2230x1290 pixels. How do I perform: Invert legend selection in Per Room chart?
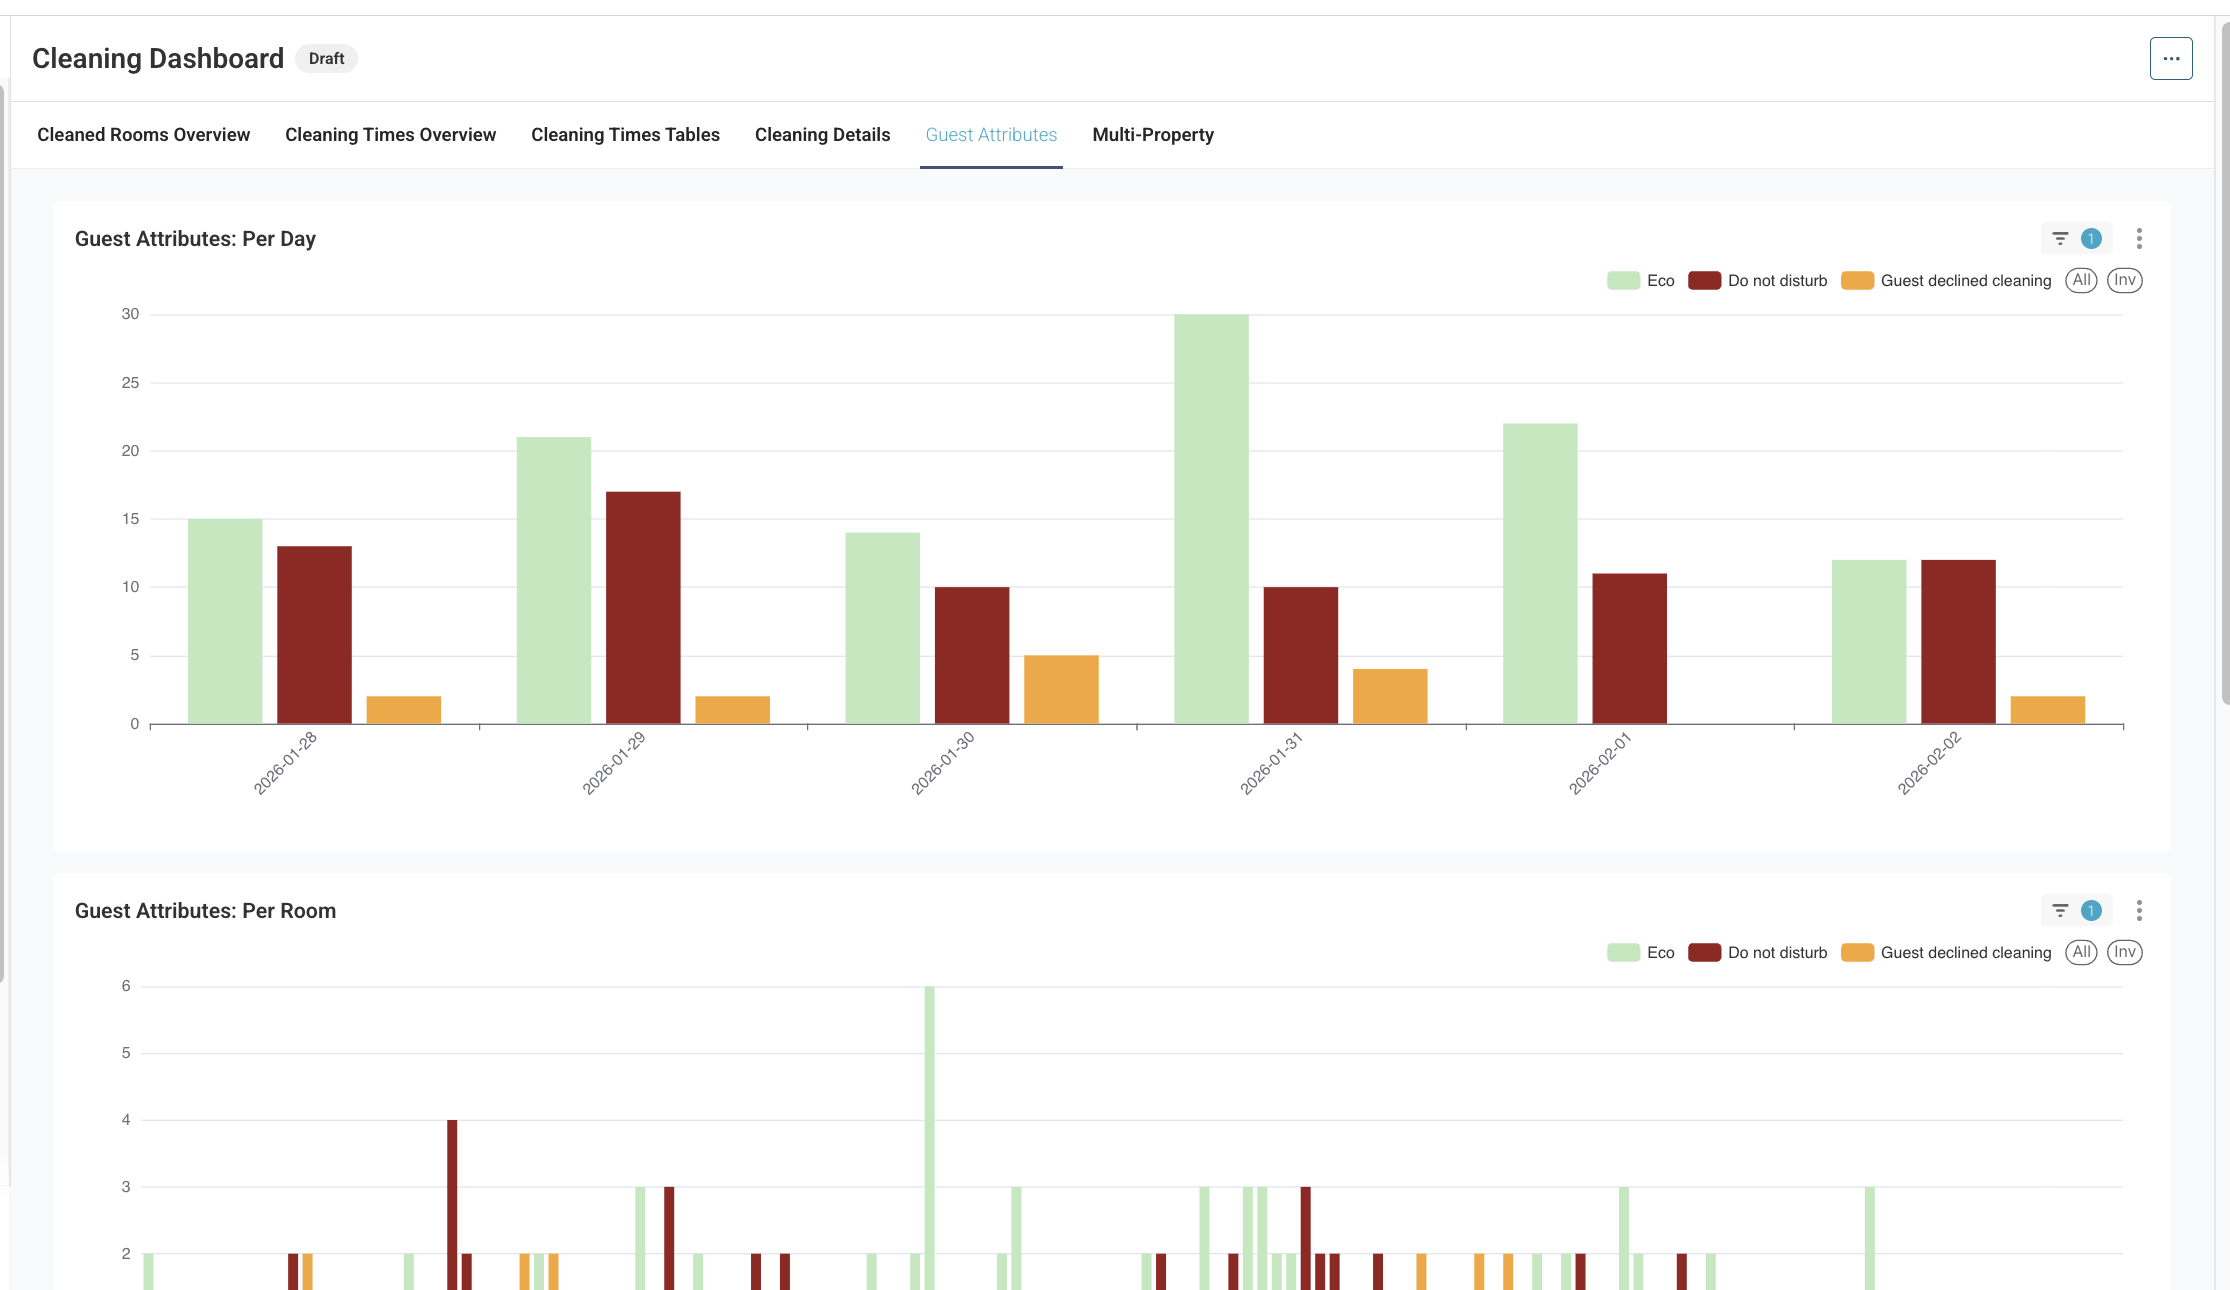click(2124, 952)
